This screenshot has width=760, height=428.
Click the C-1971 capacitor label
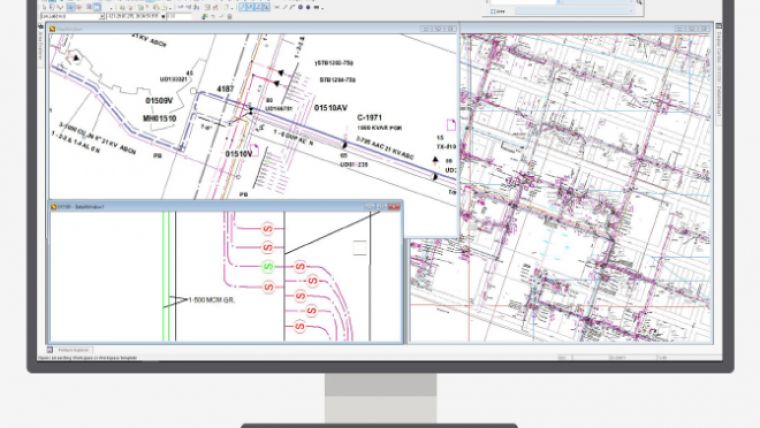coord(369,117)
